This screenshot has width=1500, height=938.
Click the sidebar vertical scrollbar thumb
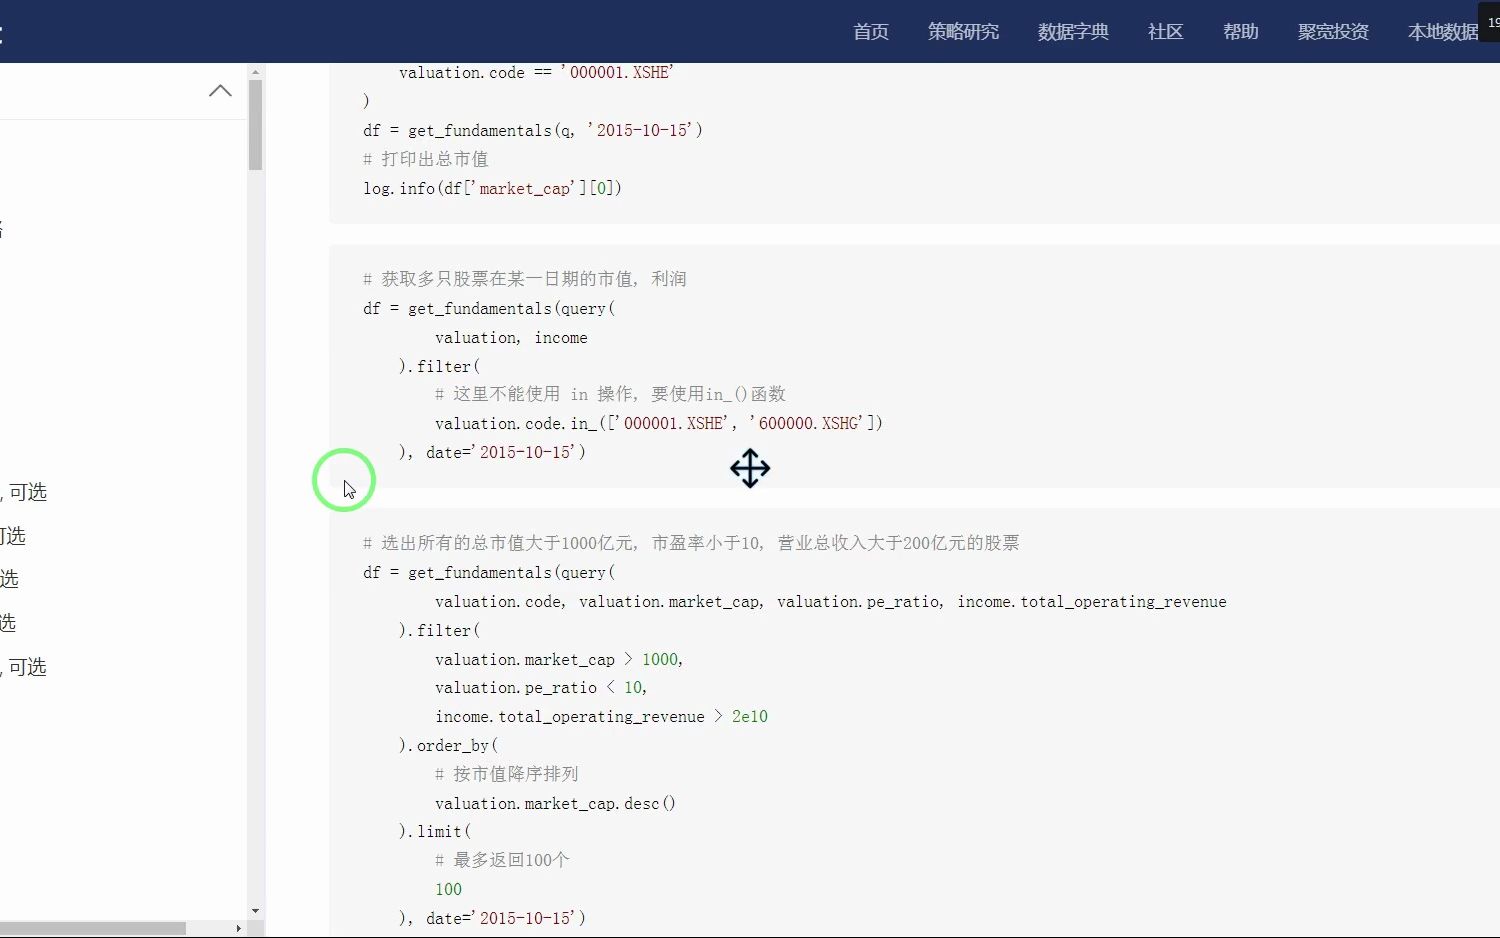pos(255,125)
